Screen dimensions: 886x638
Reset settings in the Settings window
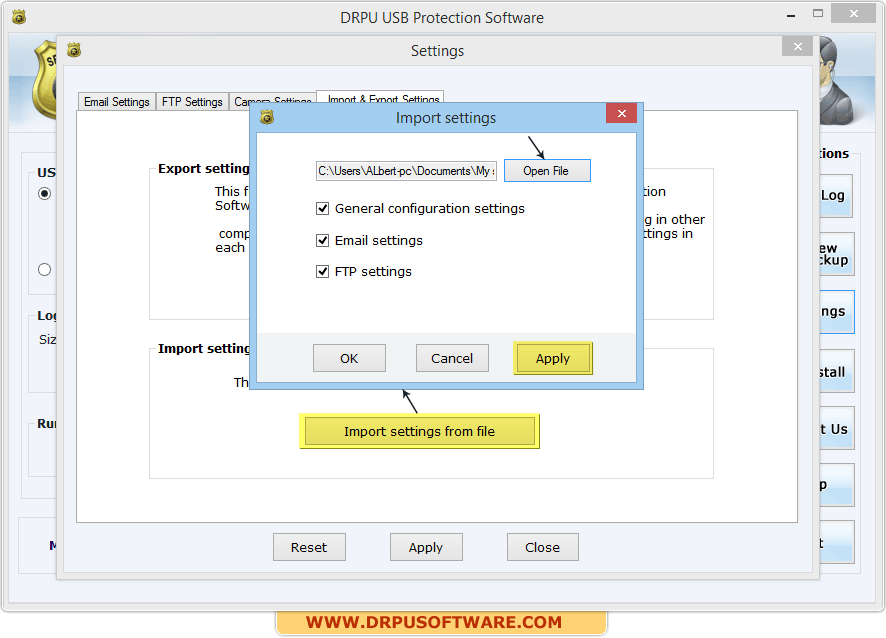[309, 547]
